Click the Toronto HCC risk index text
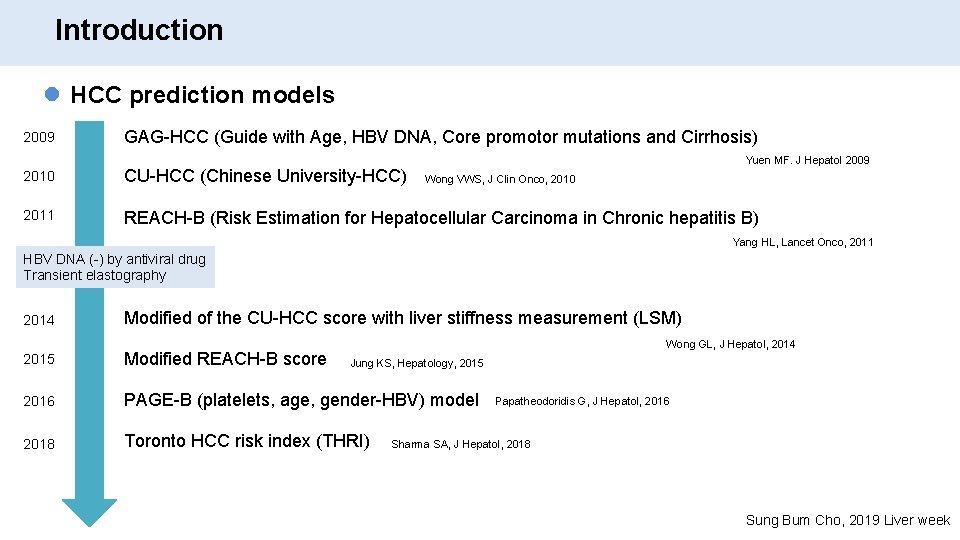This screenshot has width=960, height=540. 246,441
